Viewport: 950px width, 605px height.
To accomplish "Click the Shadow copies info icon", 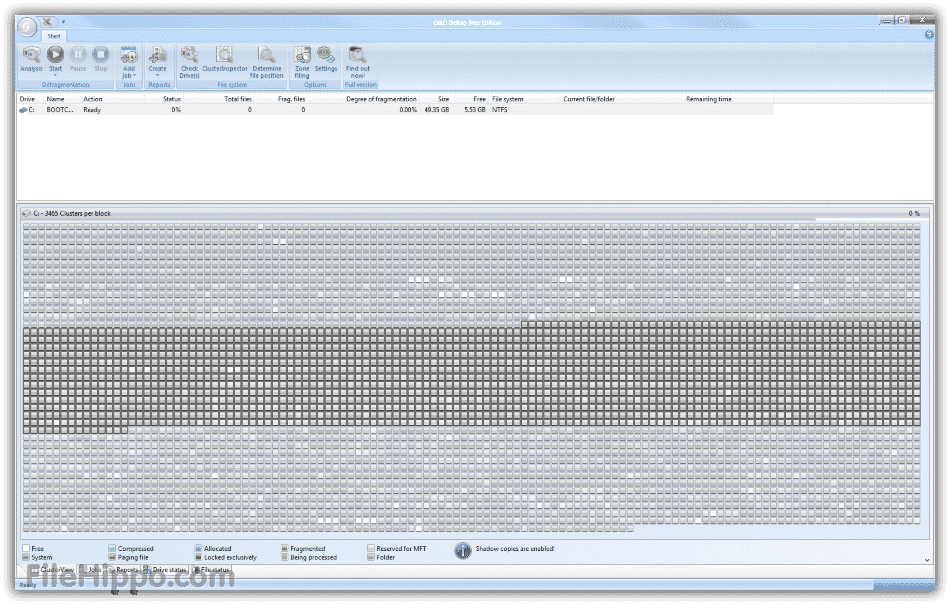I will click(x=462, y=551).
